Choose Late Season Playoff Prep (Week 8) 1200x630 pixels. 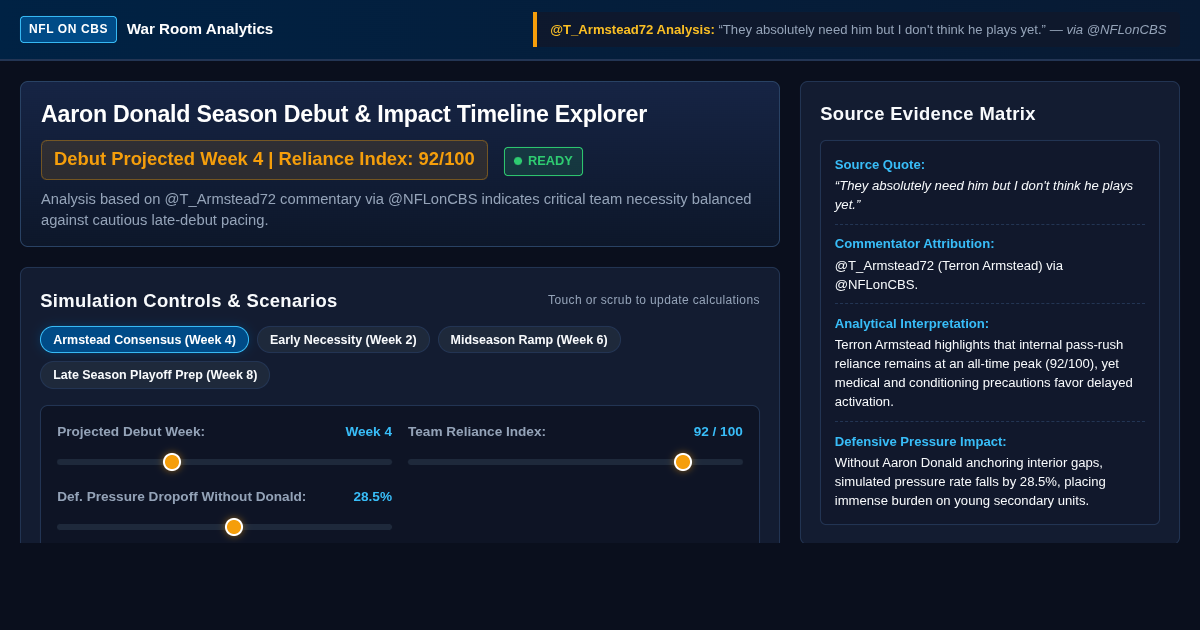pos(155,375)
